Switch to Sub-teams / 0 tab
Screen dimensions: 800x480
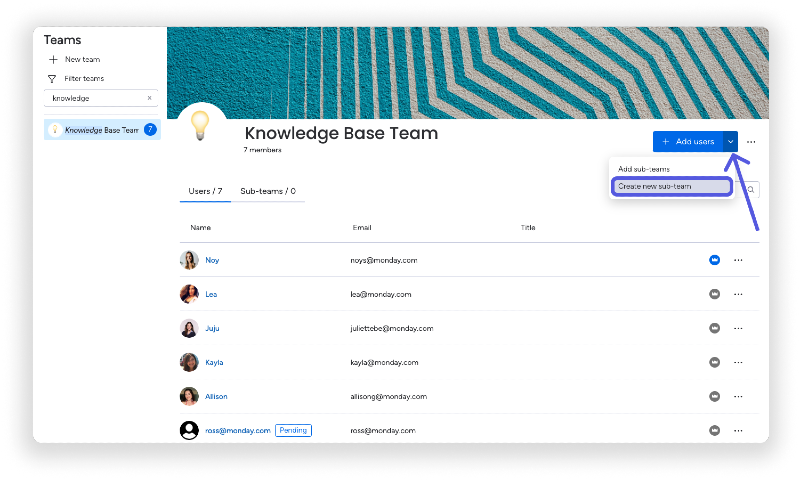(268, 191)
